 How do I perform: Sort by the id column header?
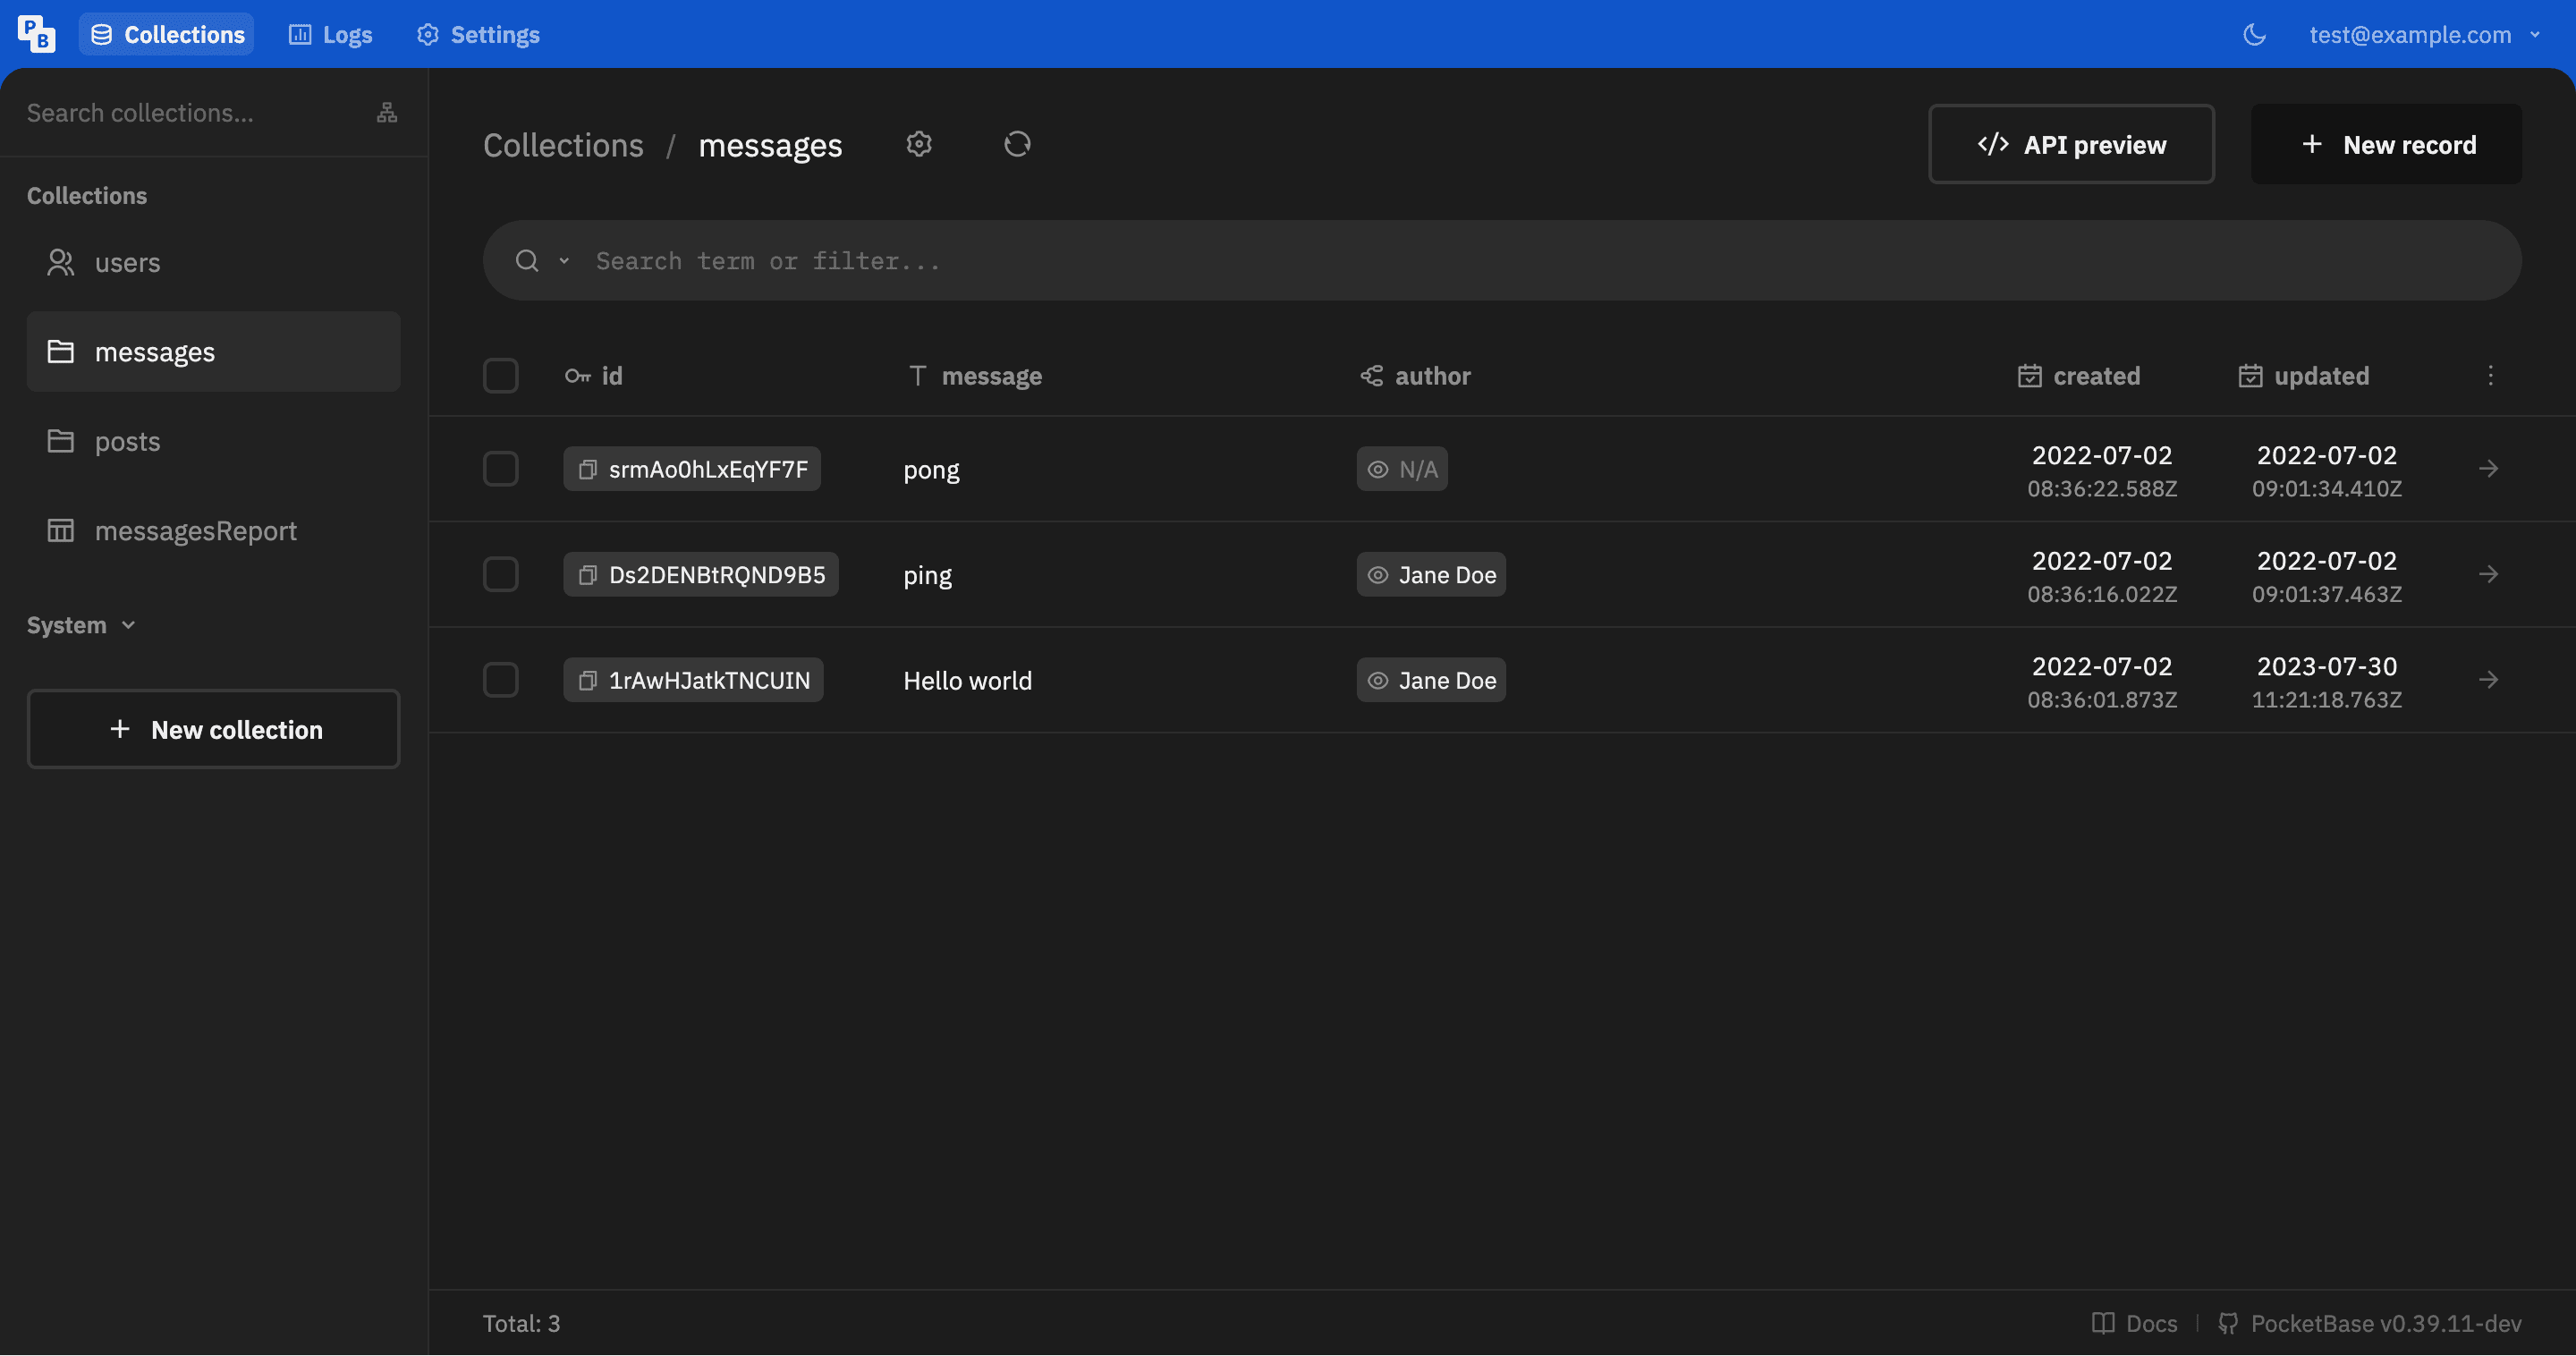[x=594, y=376]
